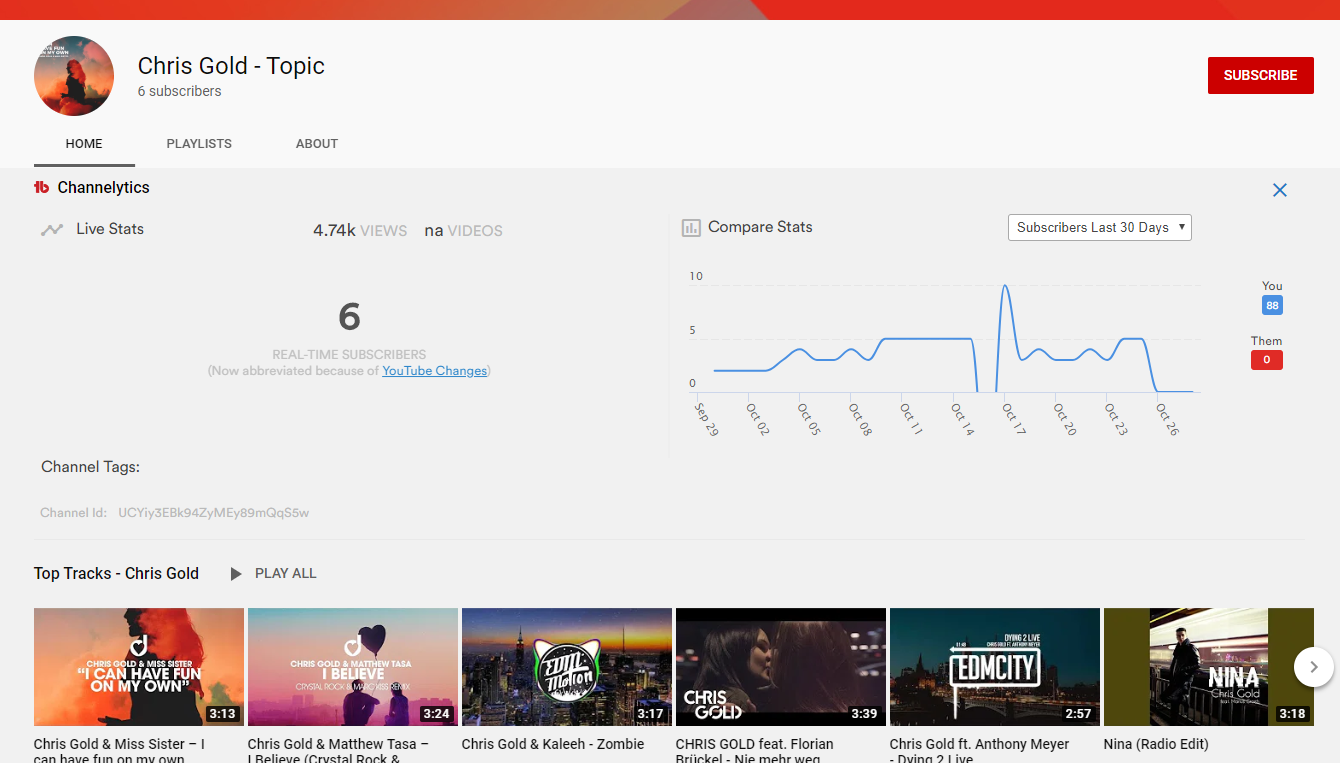Click title Chris Gold ft. Anthony Meyer
This screenshot has height=763, width=1340.
click(x=979, y=750)
